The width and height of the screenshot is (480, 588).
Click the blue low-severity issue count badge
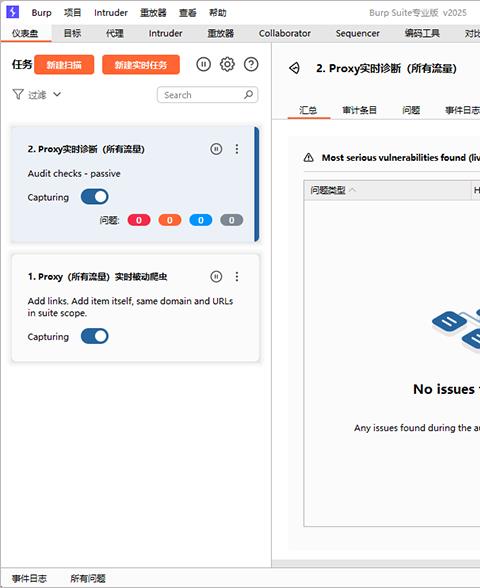click(x=201, y=220)
